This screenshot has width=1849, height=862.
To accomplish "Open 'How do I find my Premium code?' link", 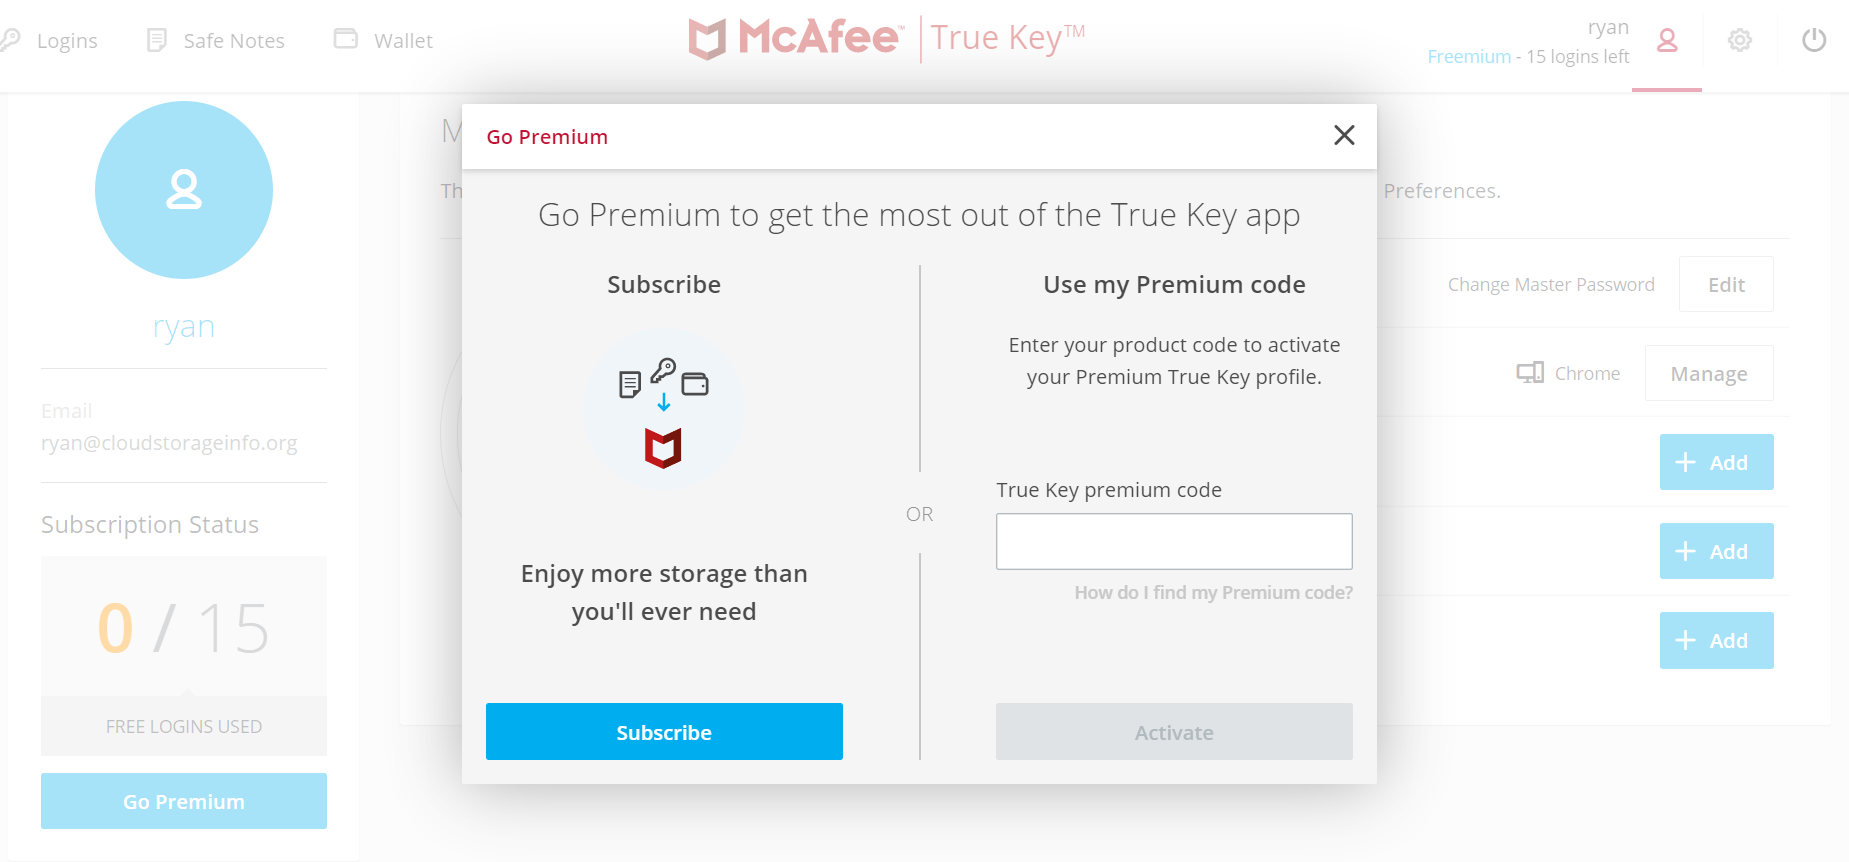I will 1212,592.
